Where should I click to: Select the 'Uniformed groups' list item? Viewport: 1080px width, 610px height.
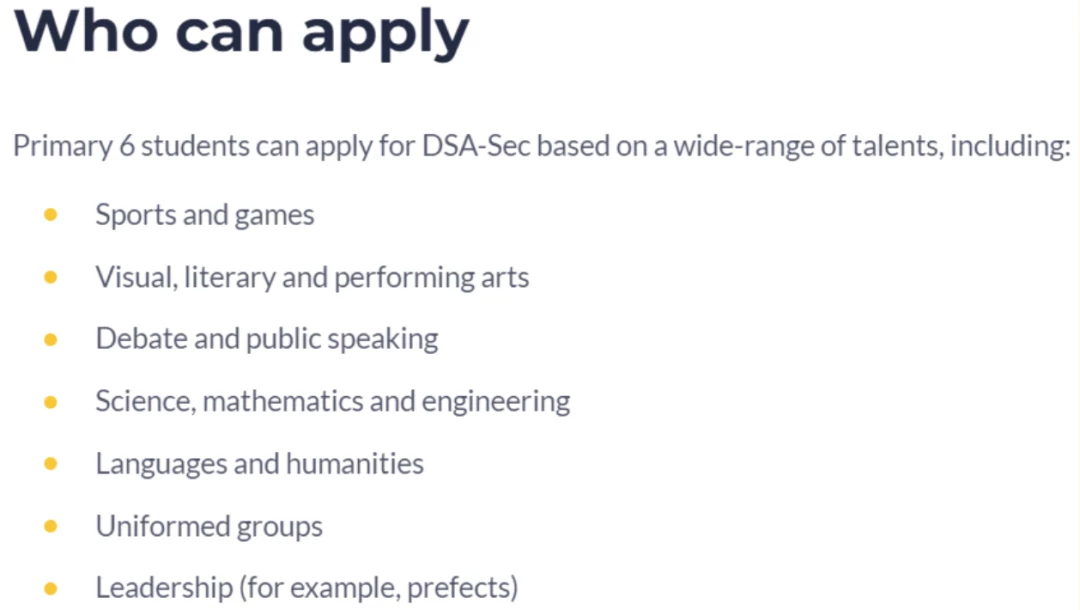tap(209, 527)
